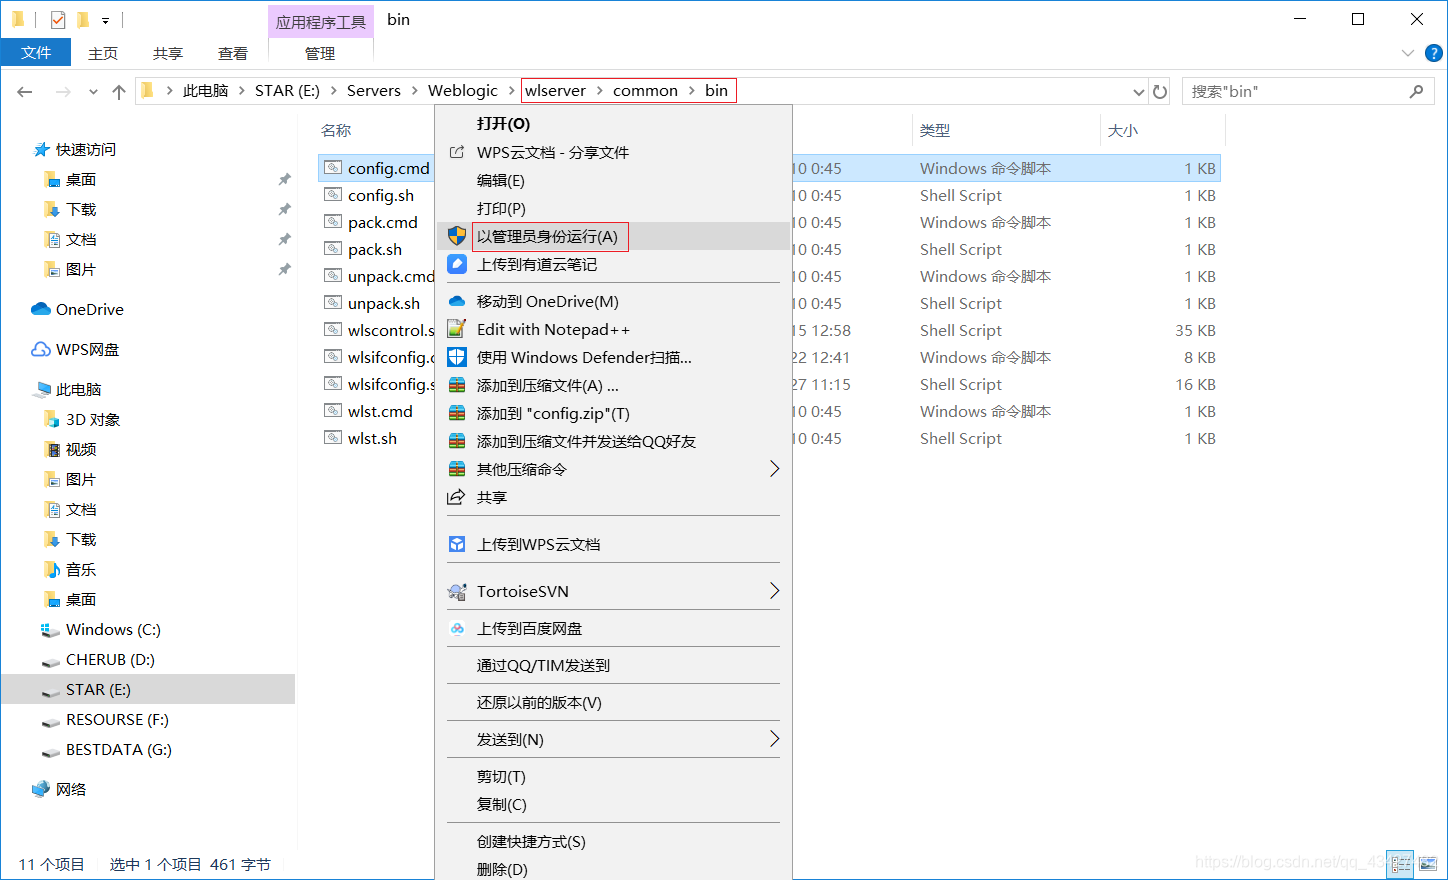Image resolution: width=1448 pixels, height=880 pixels.
Task: Select 创建快捷方式(S) menu entry
Action: point(613,841)
